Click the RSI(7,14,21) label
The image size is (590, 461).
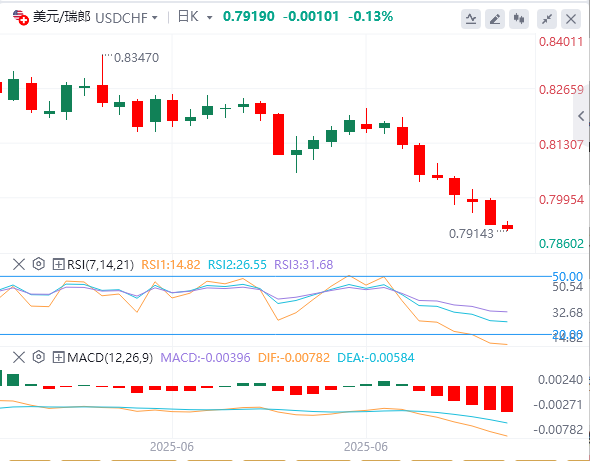[100, 265]
